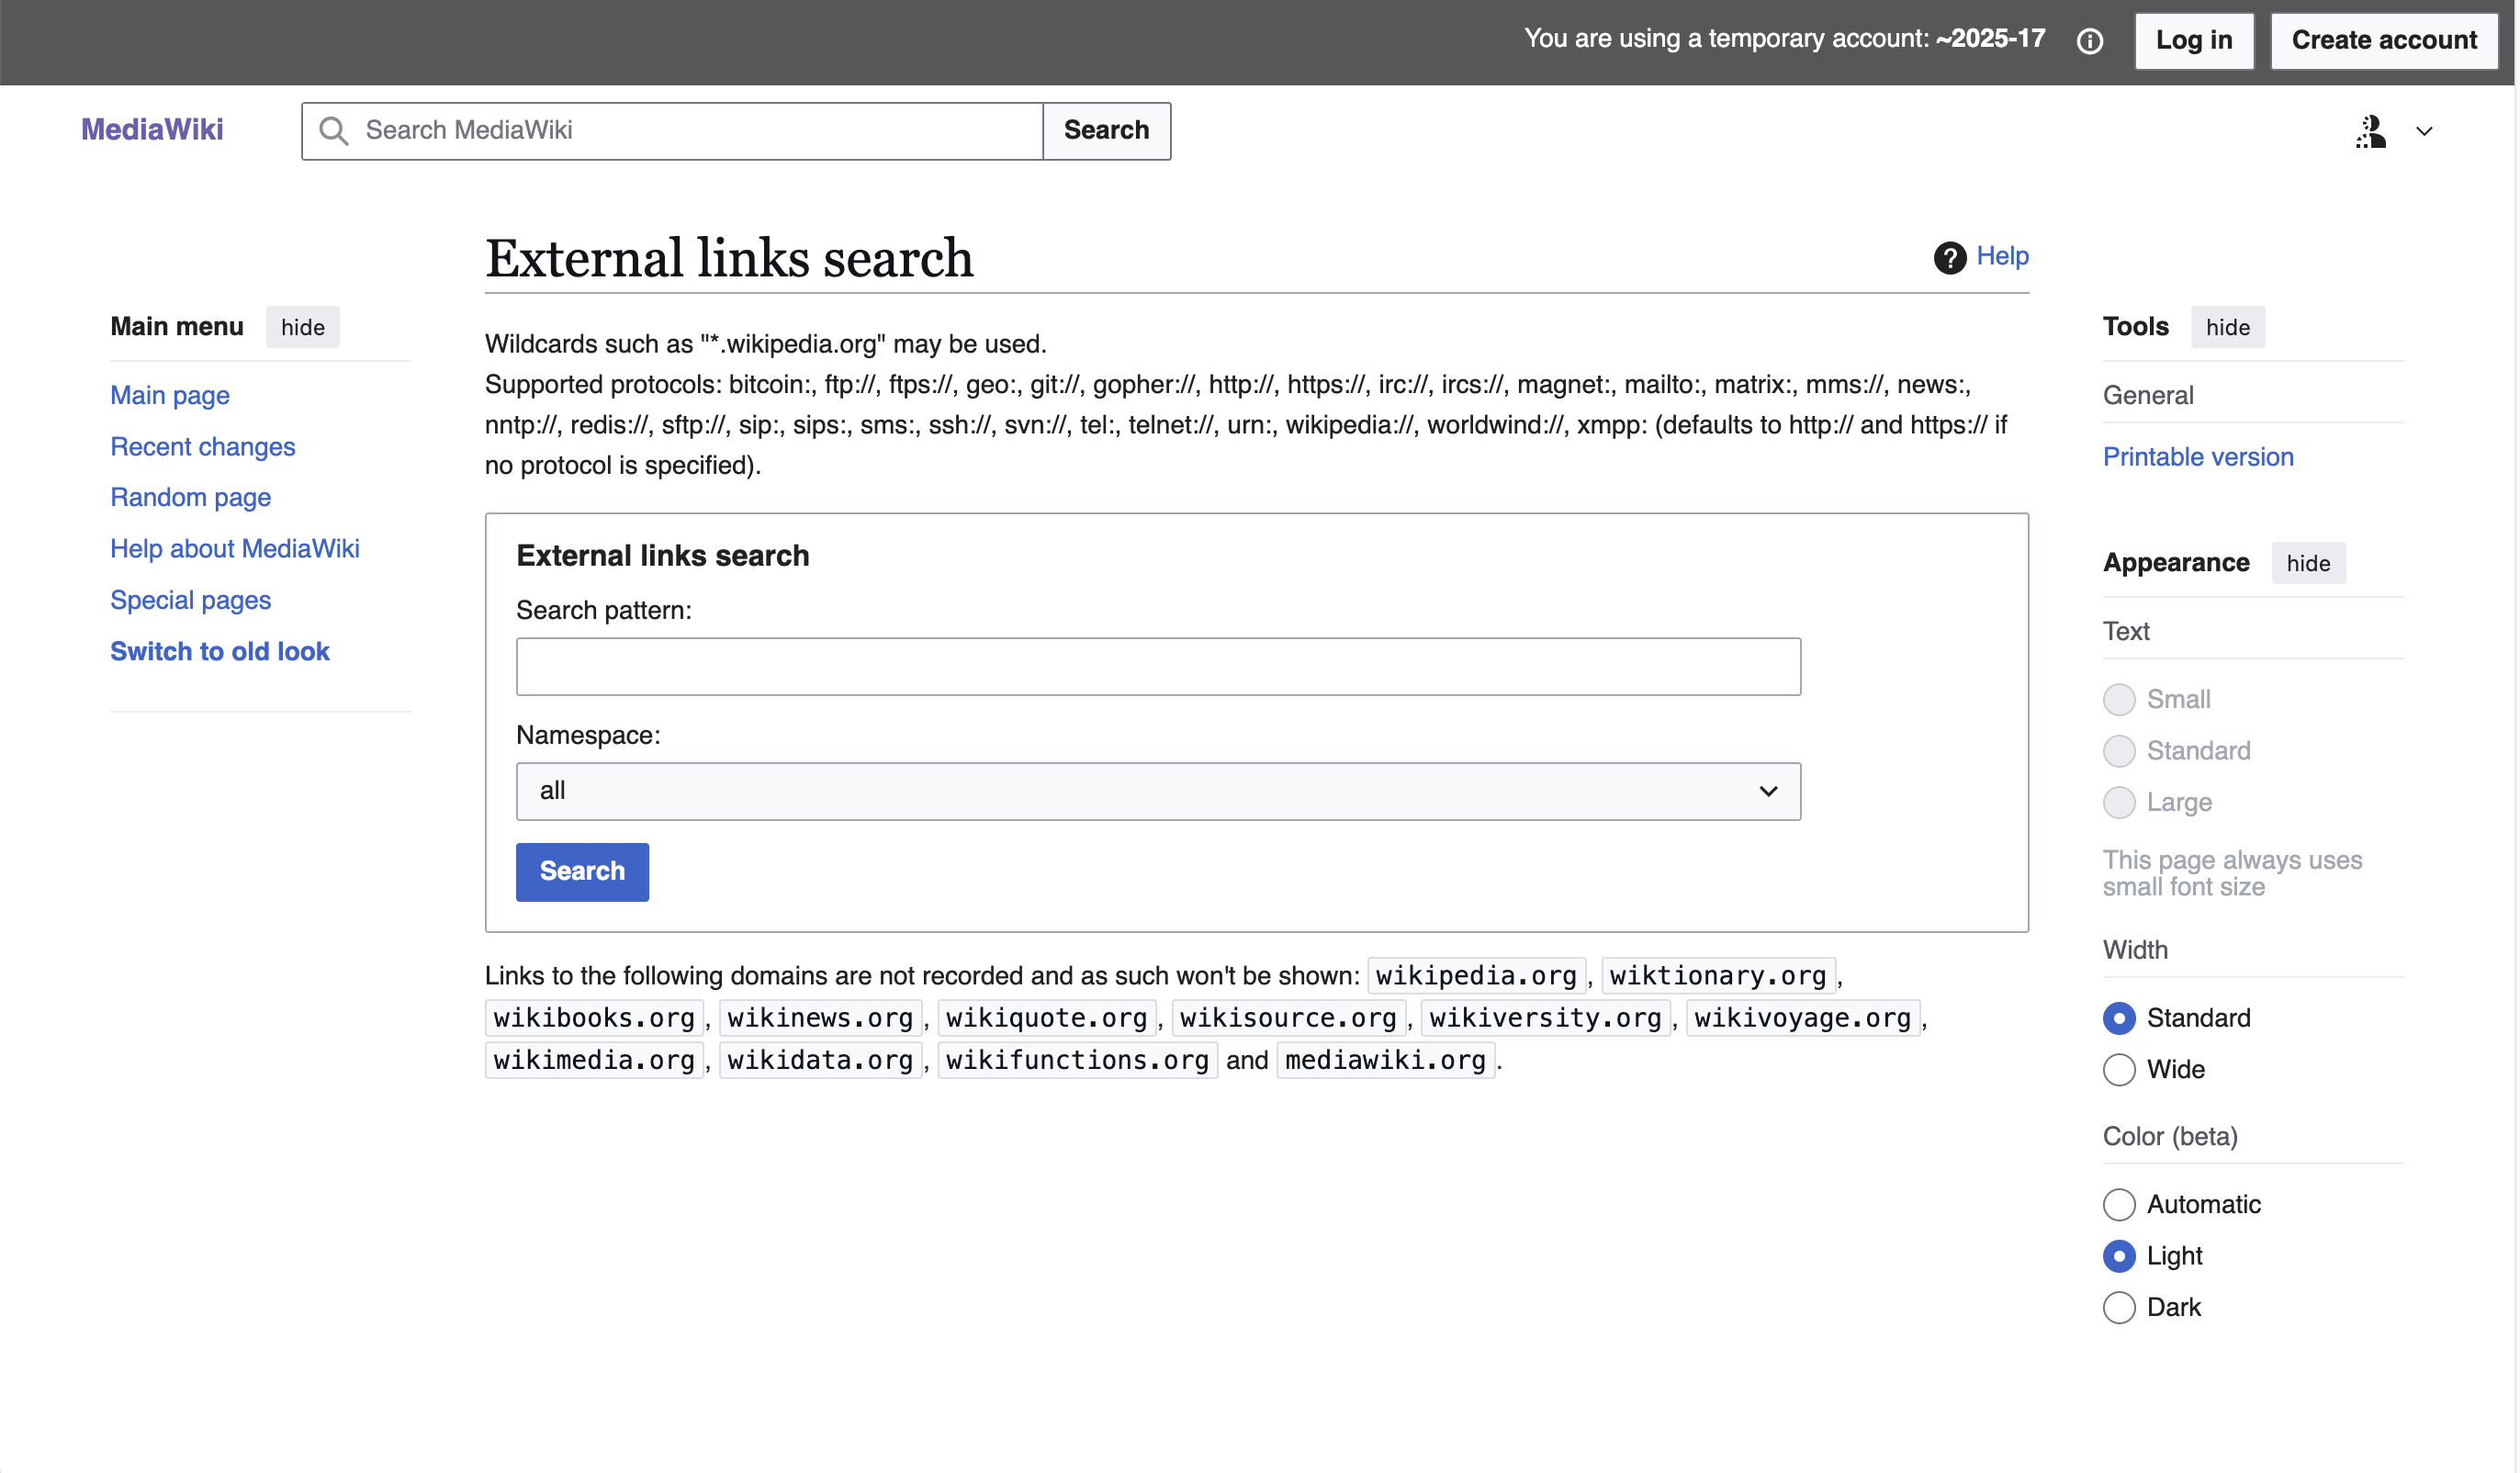The image size is (2520, 1473).
Task: Click the mediawiki.org domain text
Action: click(1385, 1060)
